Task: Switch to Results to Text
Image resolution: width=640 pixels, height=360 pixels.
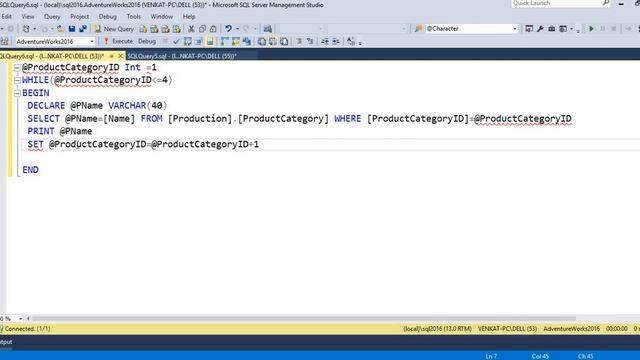Action: click(262, 41)
